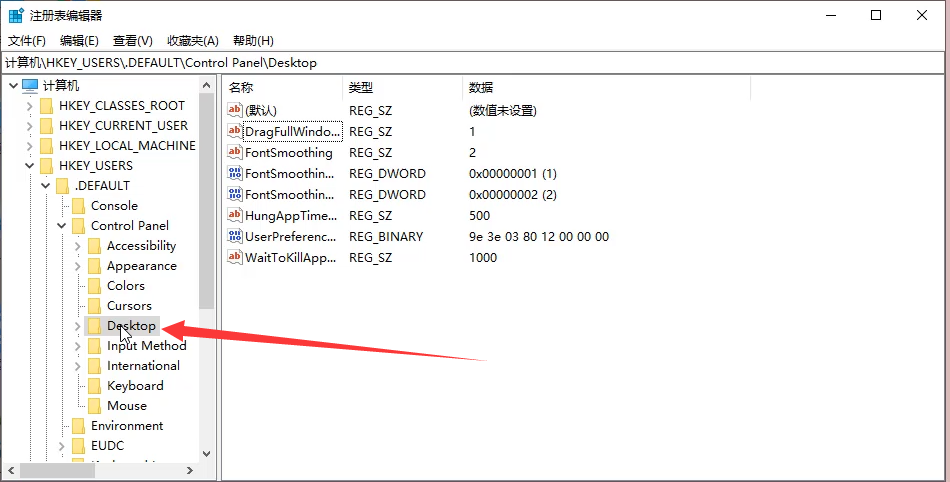Click the data cell showing 500
The image size is (950, 482).
(x=479, y=216)
